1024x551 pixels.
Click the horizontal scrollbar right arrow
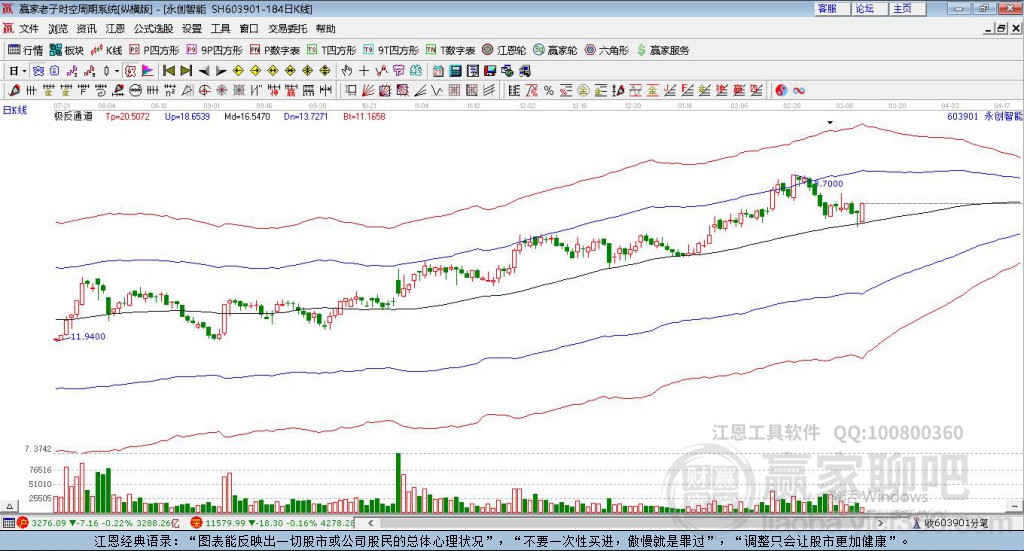tap(880, 523)
